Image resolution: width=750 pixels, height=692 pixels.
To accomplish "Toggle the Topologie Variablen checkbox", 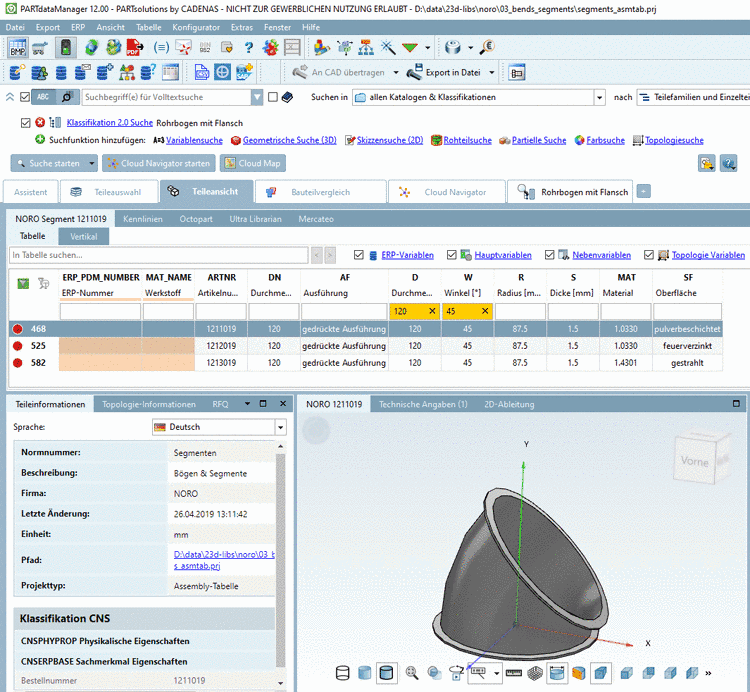I will (x=649, y=255).
